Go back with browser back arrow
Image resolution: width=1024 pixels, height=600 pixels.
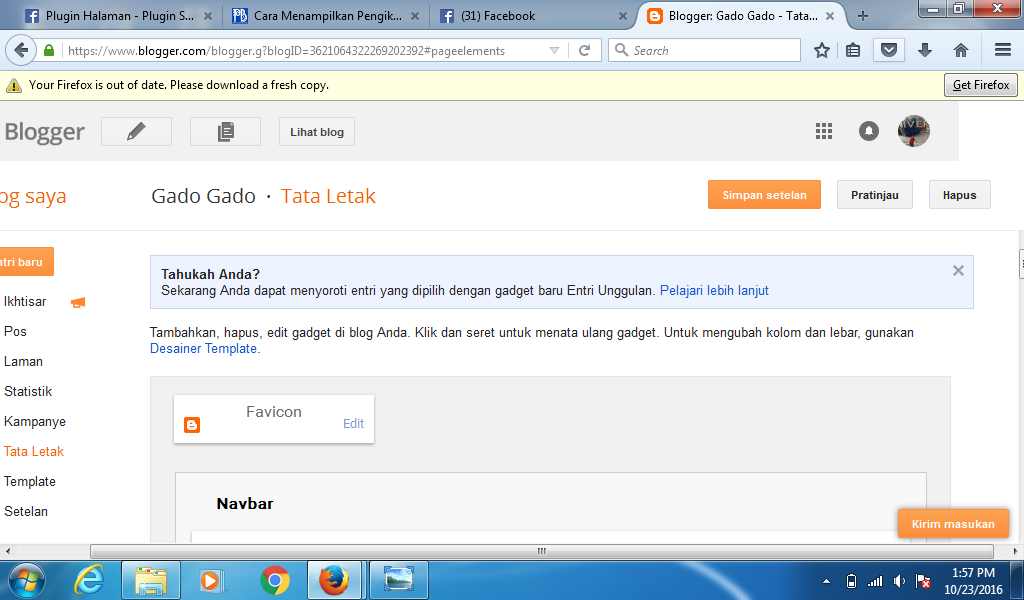click(21, 50)
